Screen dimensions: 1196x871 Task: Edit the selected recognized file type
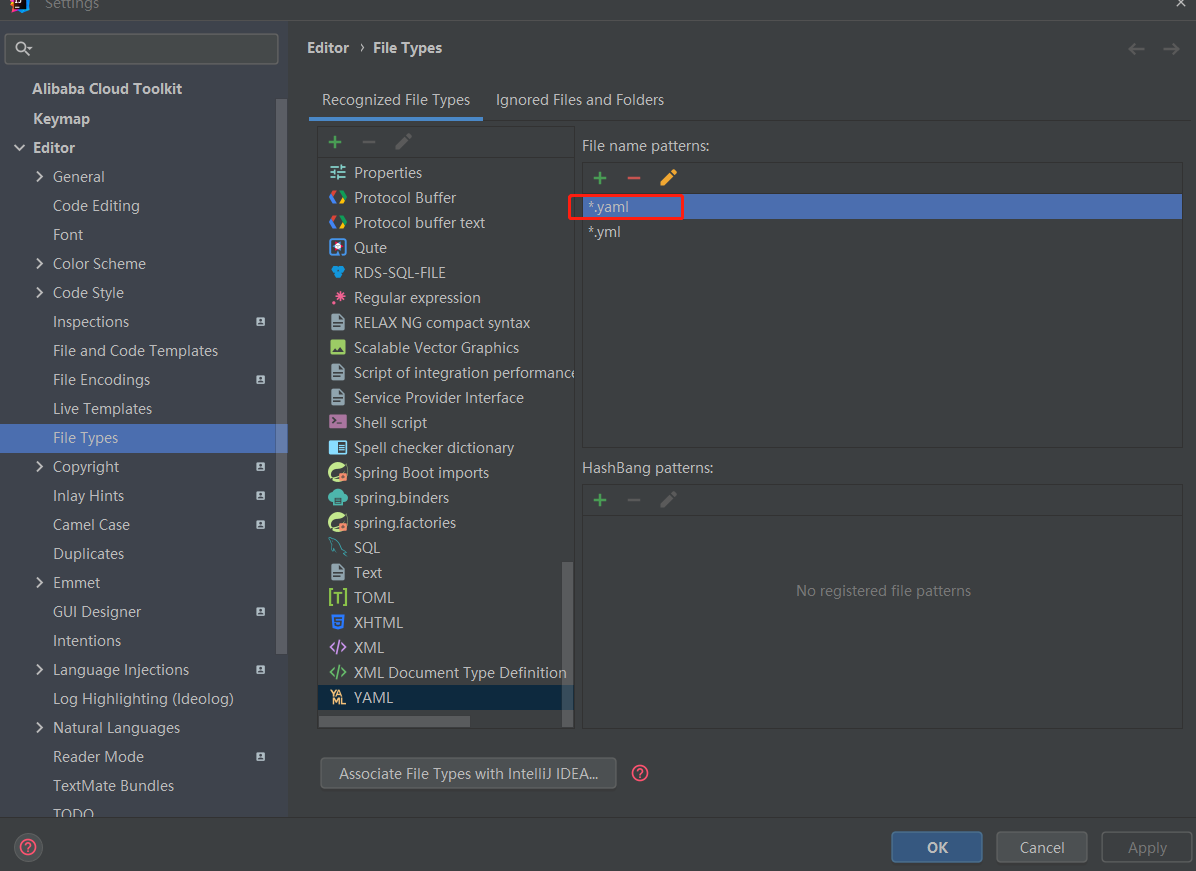(403, 142)
